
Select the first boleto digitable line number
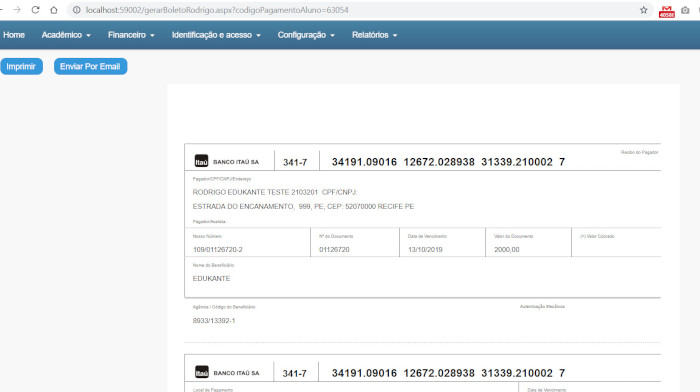coord(448,162)
